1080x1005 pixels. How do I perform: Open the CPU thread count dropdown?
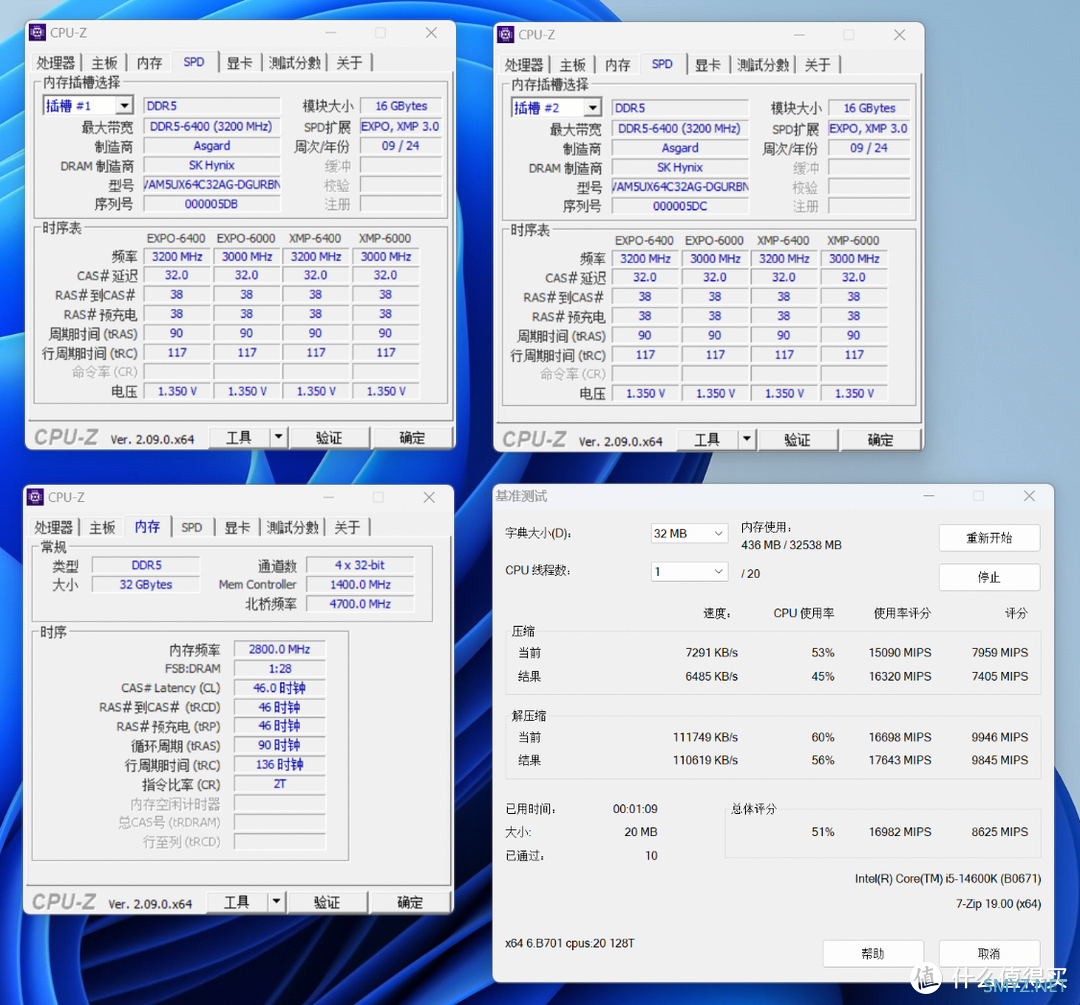[x=689, y=571]
